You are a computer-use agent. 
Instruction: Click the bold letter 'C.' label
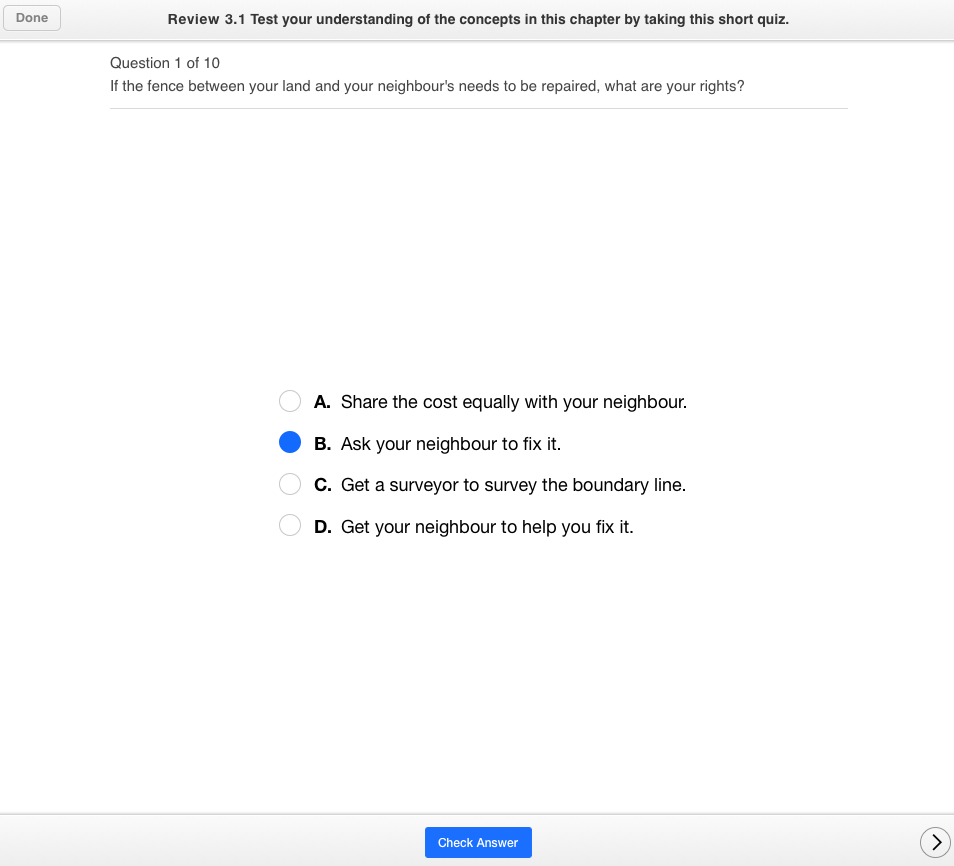click(x=322, y=485)
